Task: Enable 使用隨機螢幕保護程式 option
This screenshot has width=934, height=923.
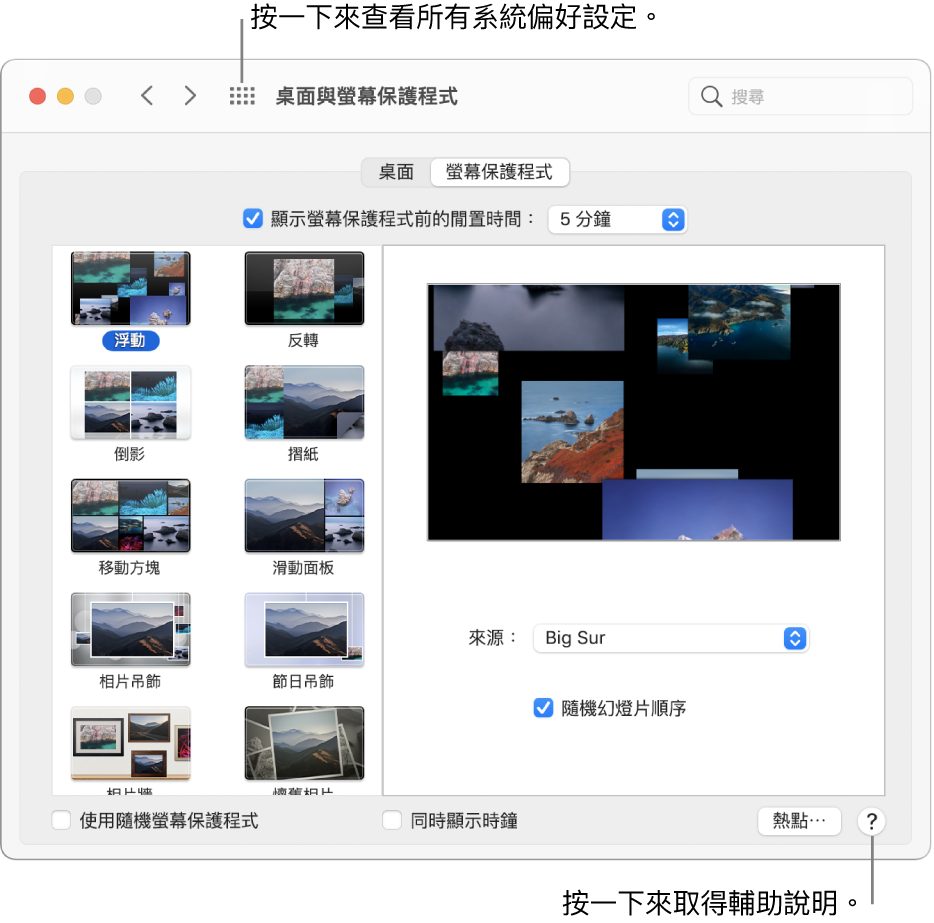Action: (59, 820)
